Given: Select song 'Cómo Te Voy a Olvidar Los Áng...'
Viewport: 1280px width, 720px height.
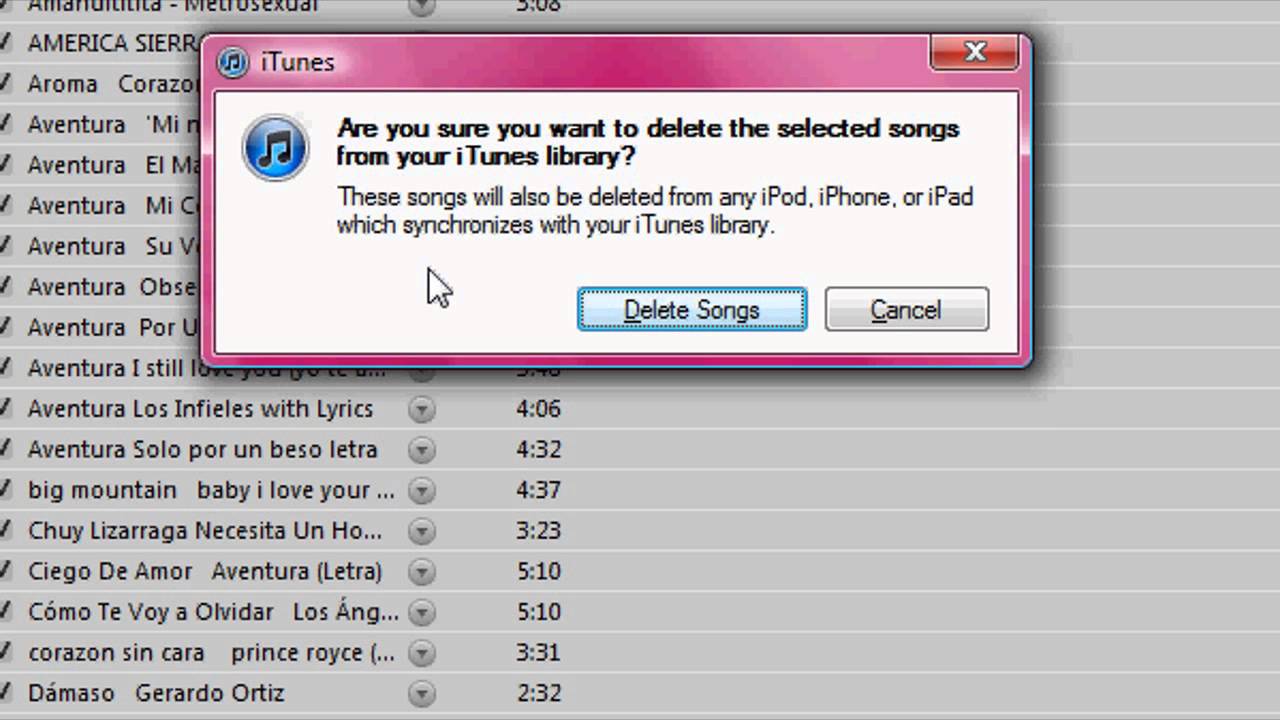Looking at the screenshot, I should [x=213, y=612].
